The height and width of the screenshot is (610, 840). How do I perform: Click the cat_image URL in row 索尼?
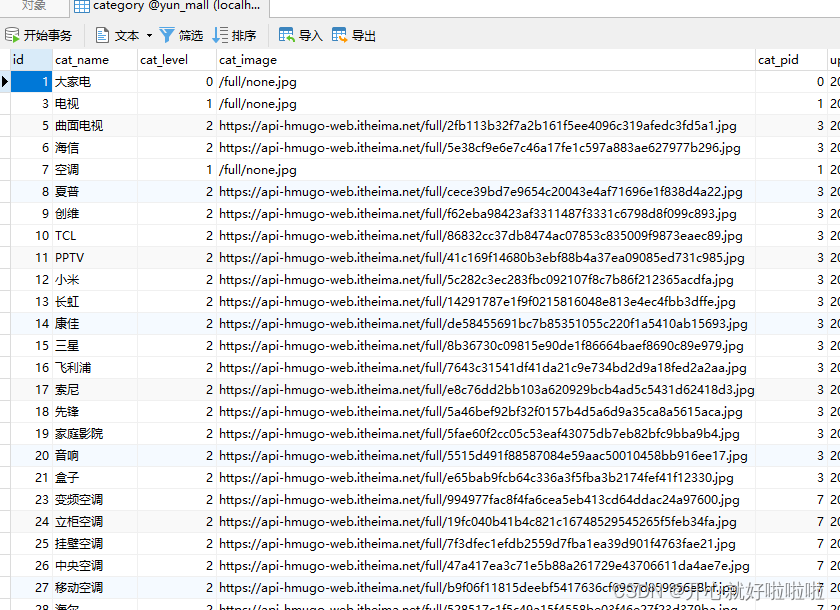tap(486, 389)
